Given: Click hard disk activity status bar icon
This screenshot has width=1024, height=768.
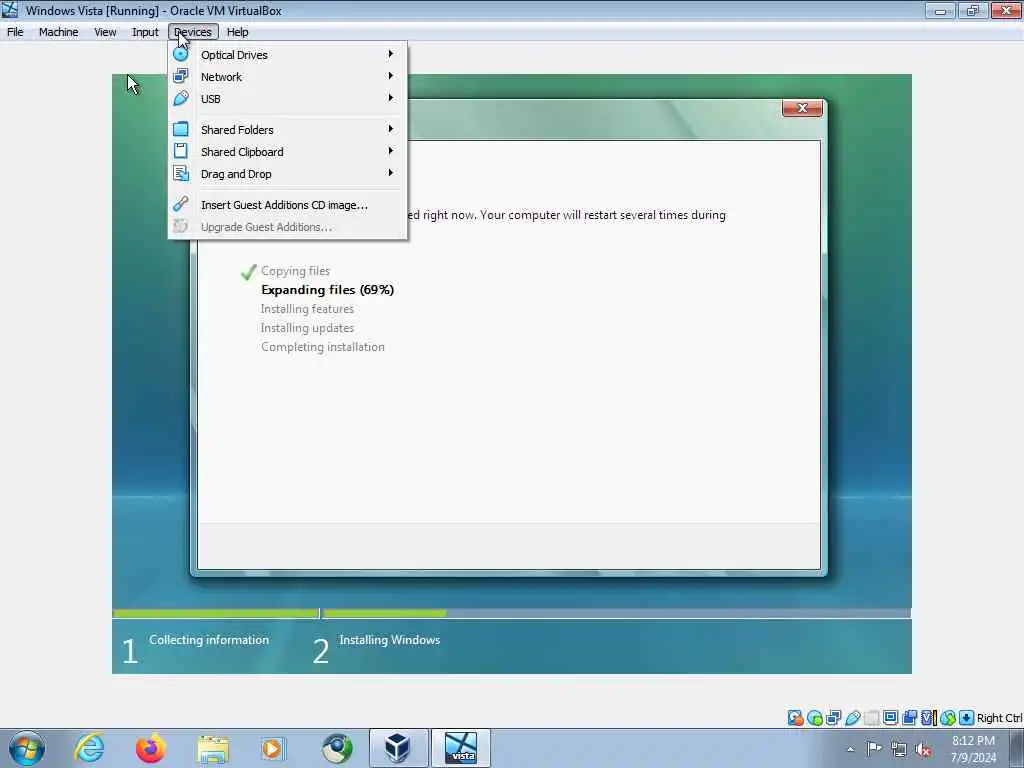Looking at the screenshot, I should (x=795, y=718).
